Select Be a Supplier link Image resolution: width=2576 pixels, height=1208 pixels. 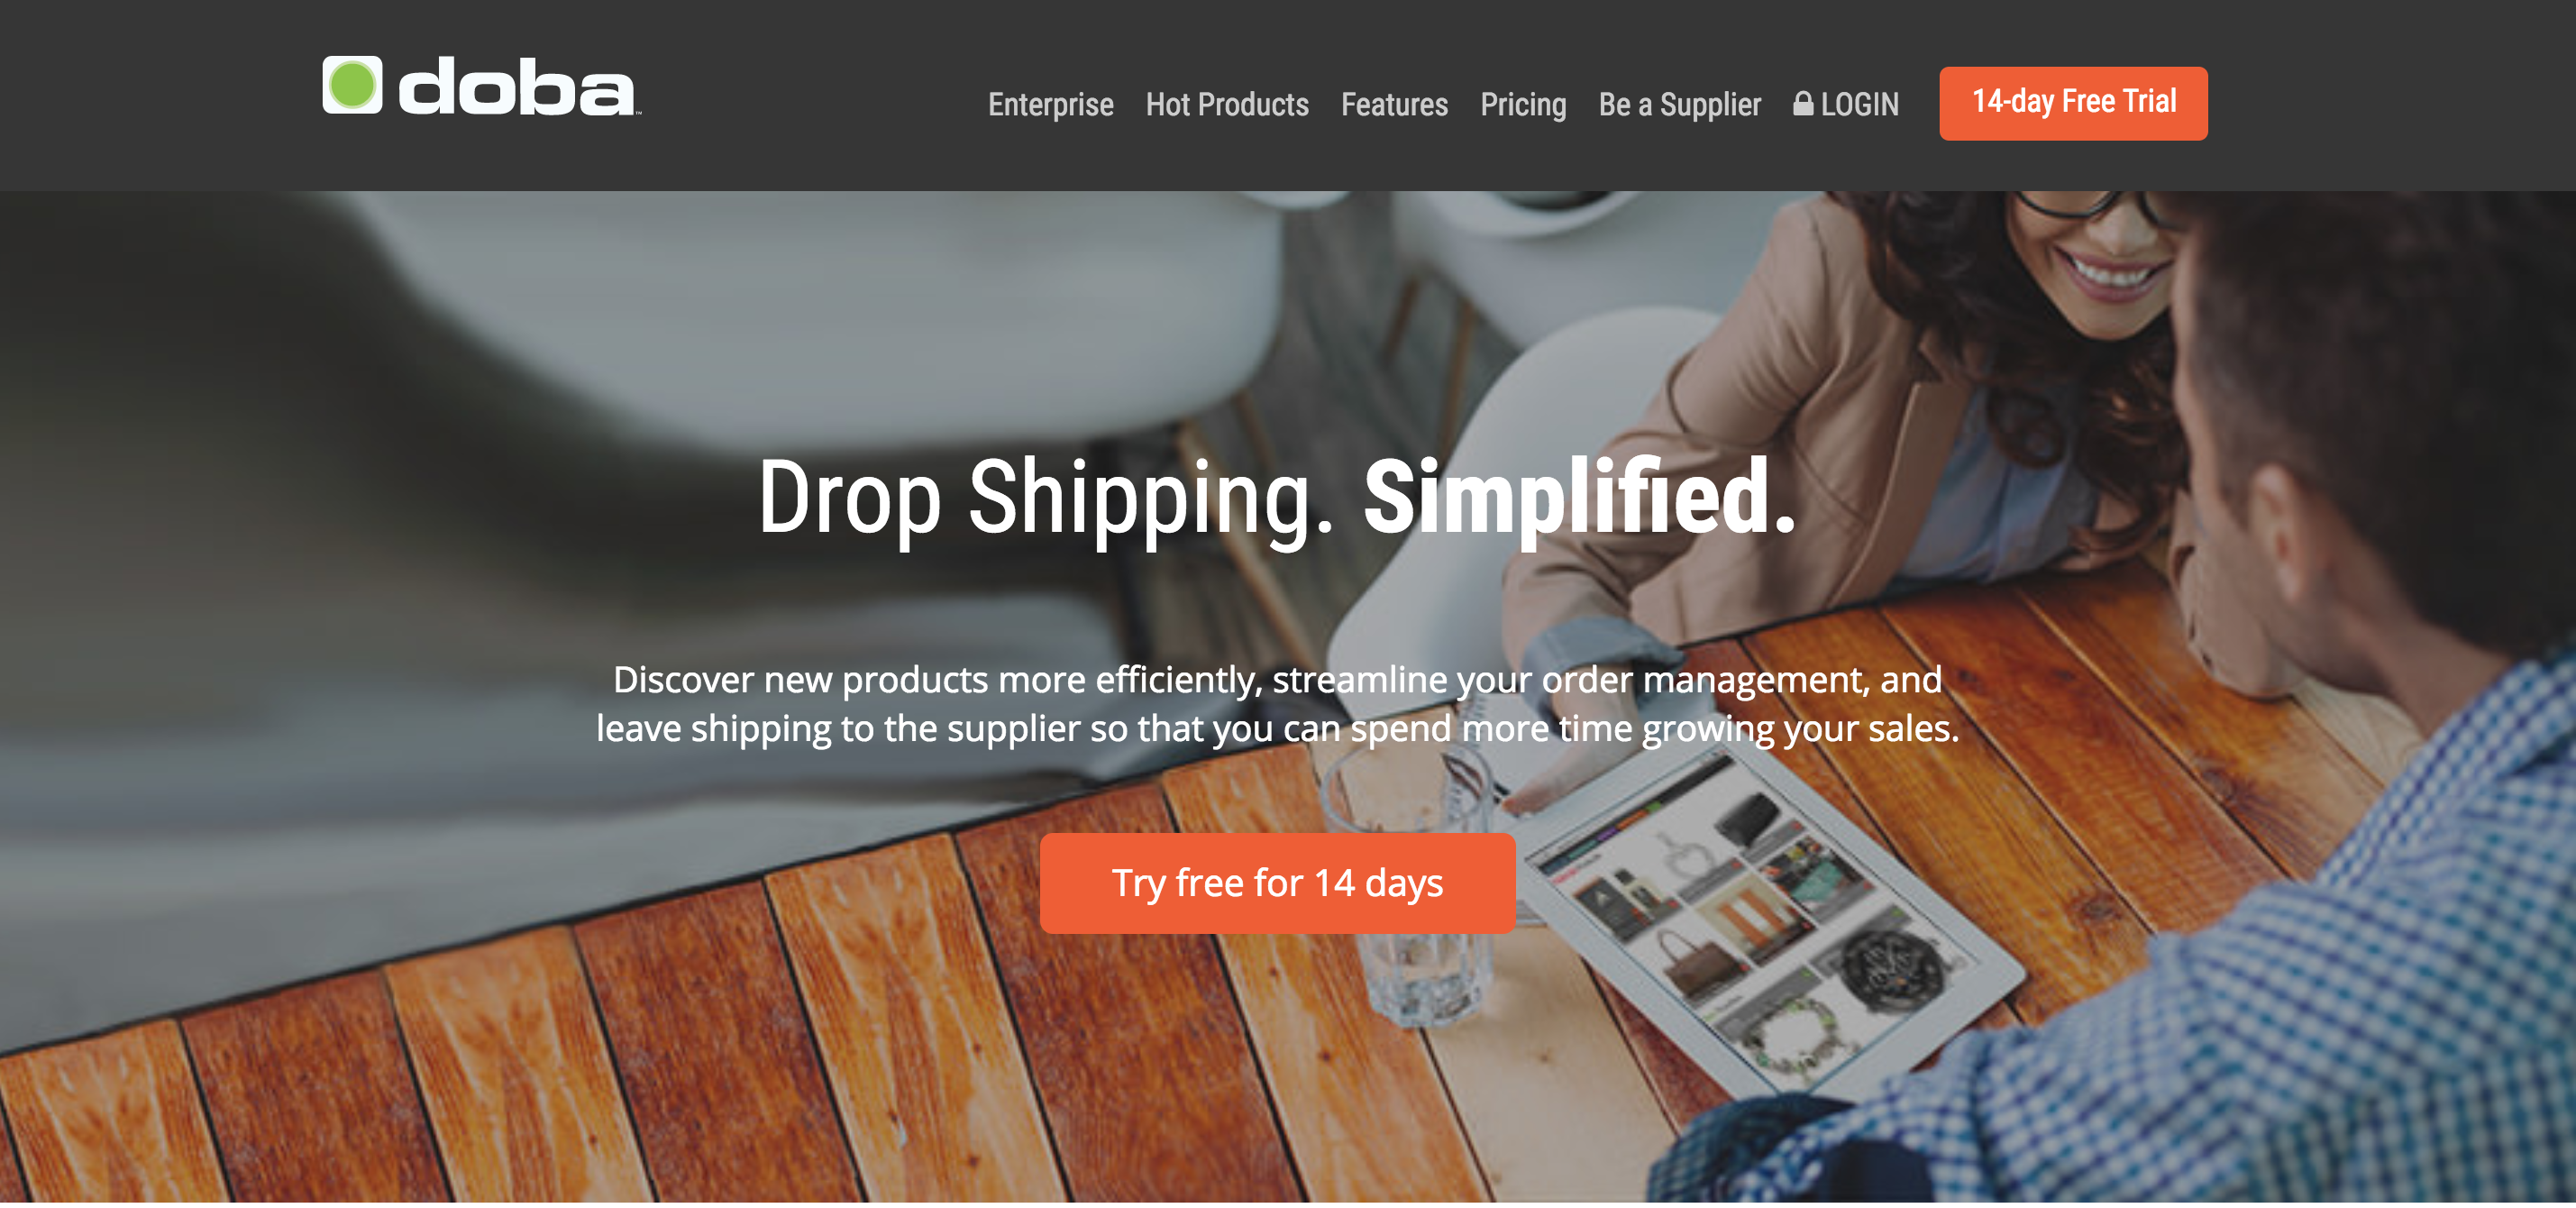click(1679, 104)
